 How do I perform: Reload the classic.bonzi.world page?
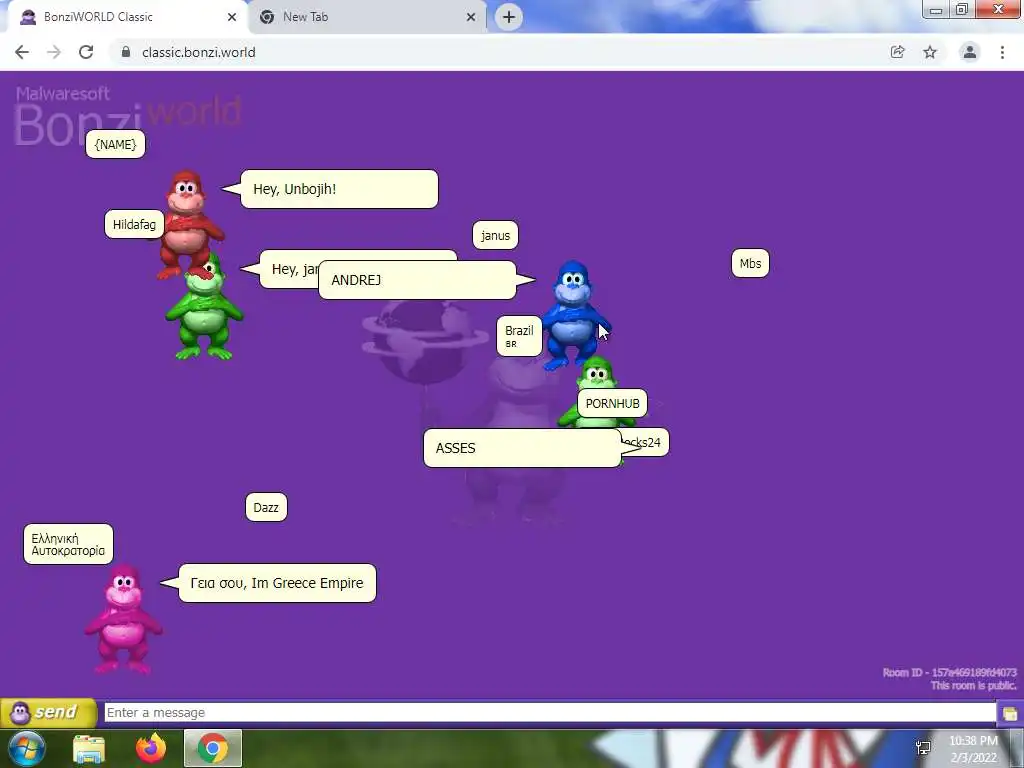click(86, 52)
